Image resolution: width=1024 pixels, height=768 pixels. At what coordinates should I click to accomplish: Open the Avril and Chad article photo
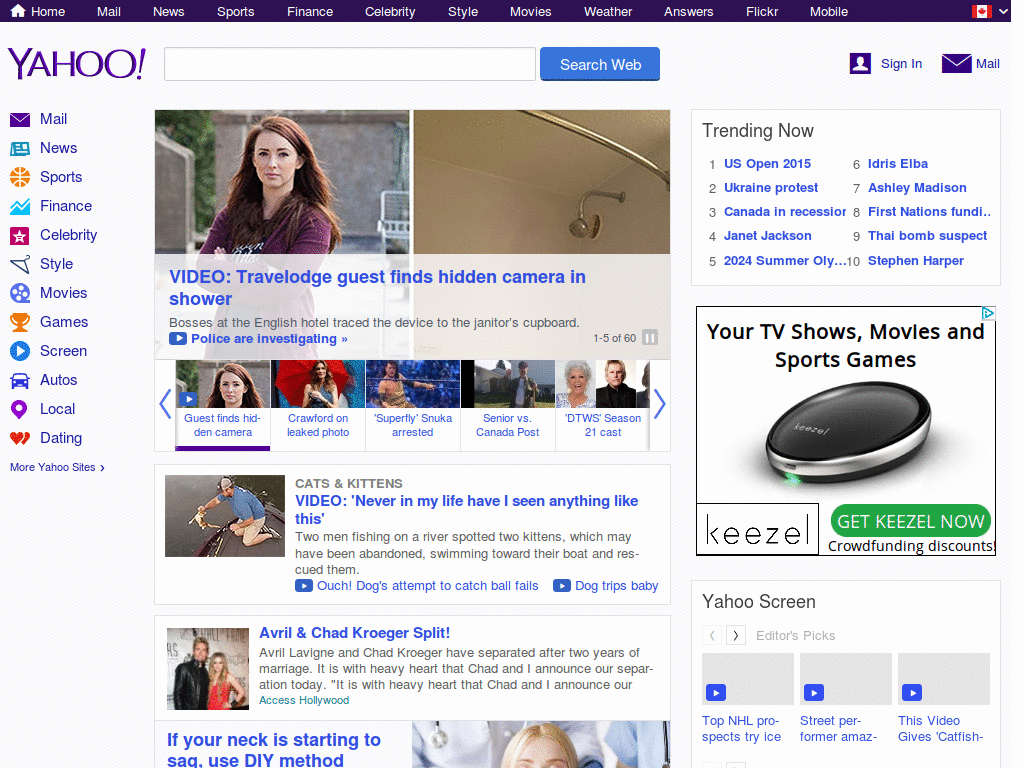pos(208,669)
